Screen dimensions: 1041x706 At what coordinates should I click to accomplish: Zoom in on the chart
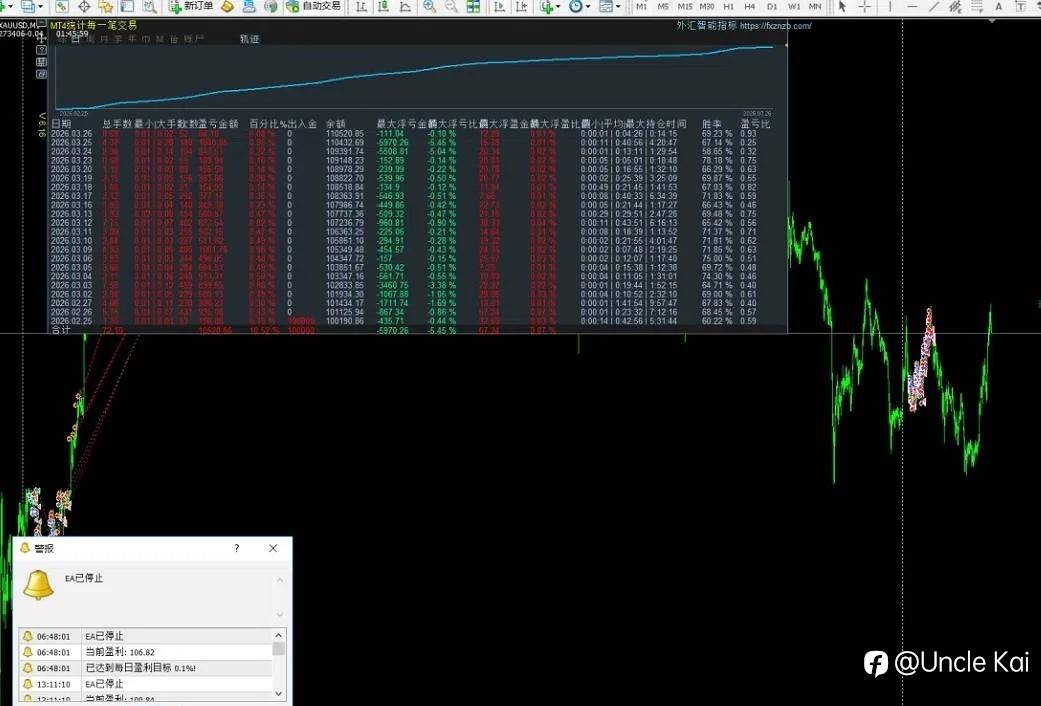[430, 7]
